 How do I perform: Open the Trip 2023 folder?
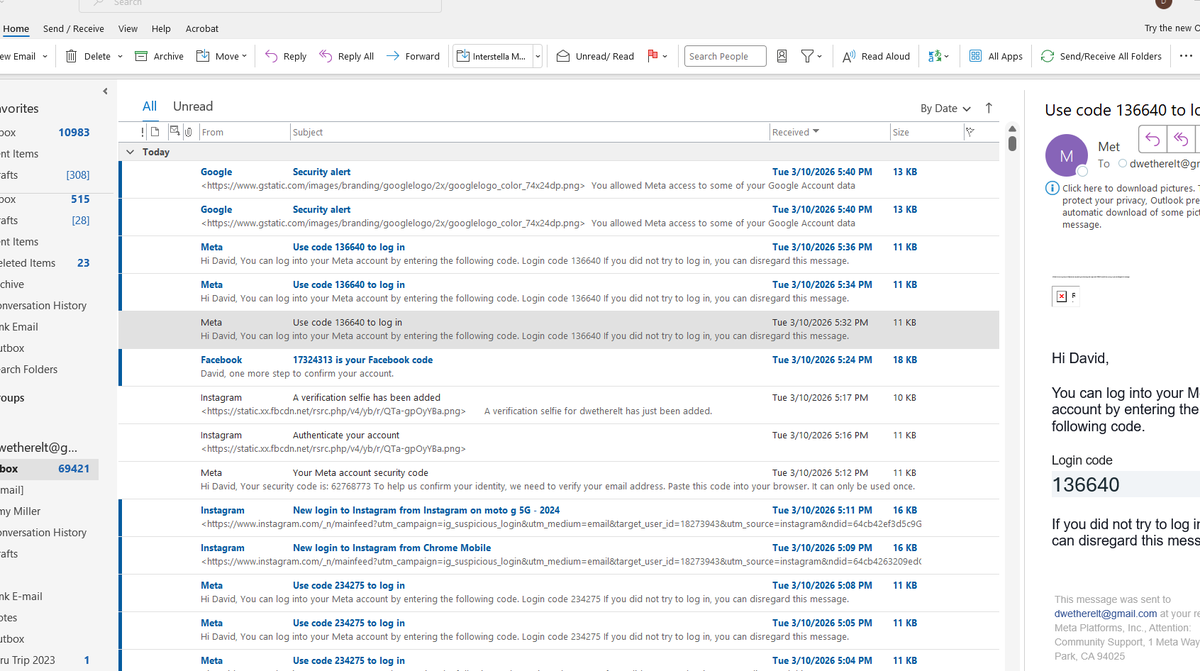pyautogui.click(x=48, y=660)
